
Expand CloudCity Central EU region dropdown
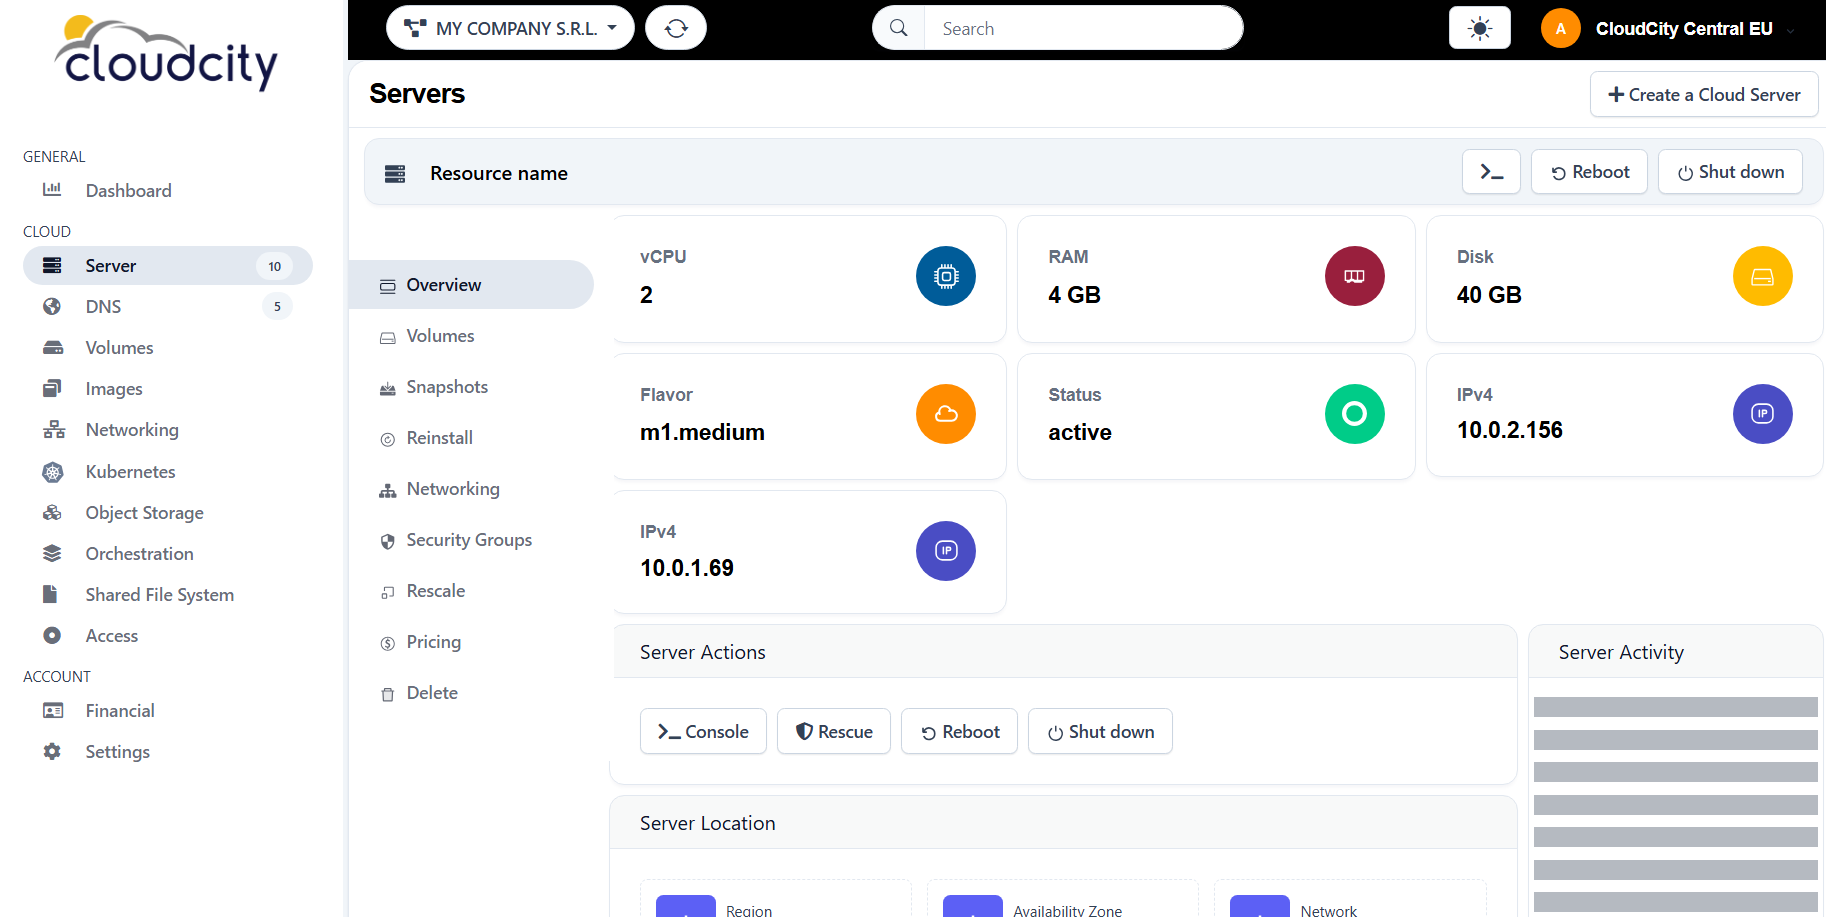[1695, 29]
